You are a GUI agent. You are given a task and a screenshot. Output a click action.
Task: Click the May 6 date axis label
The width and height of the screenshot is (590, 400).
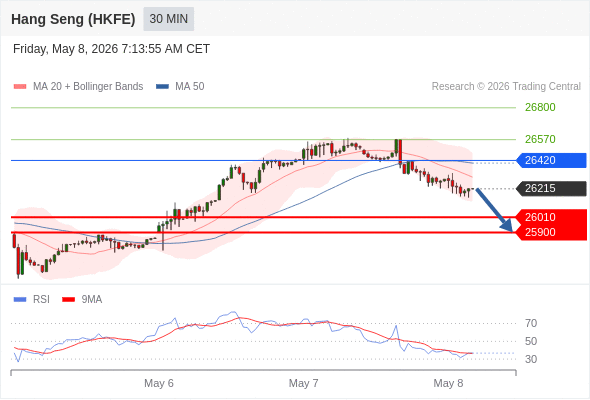(x=159, y=383)
